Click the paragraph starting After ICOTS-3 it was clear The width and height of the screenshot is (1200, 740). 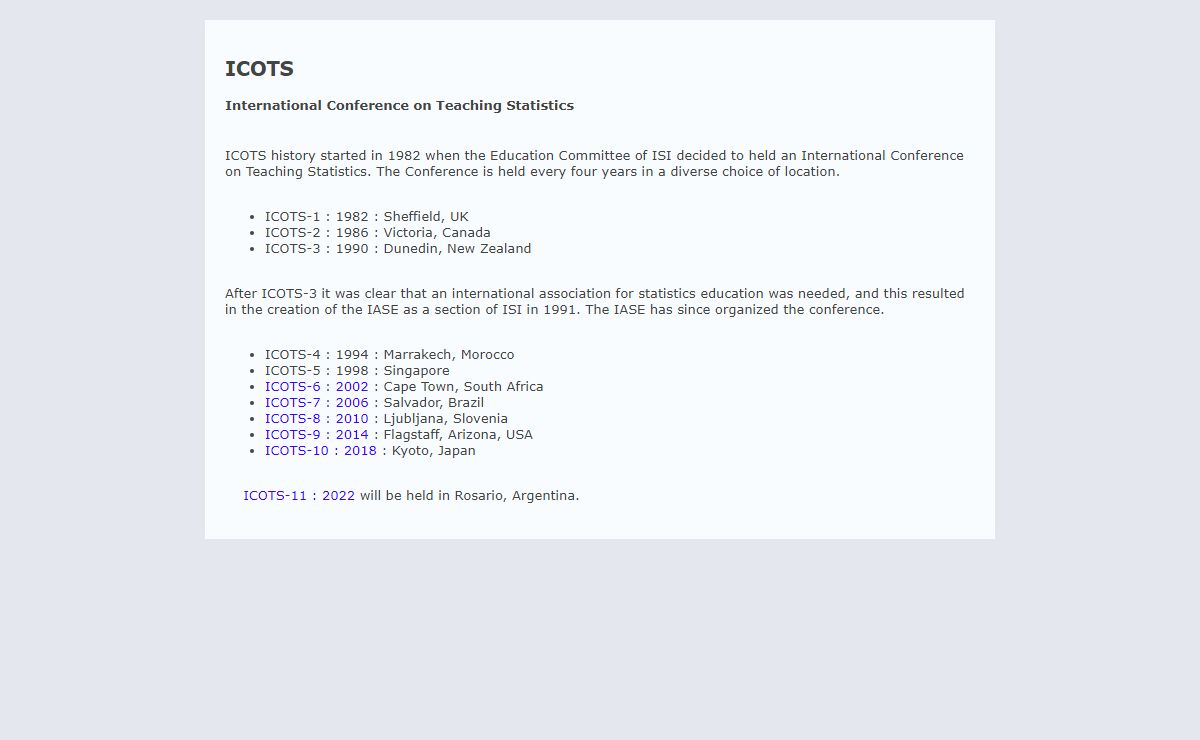pyautogui.click(x=595, y=301)
